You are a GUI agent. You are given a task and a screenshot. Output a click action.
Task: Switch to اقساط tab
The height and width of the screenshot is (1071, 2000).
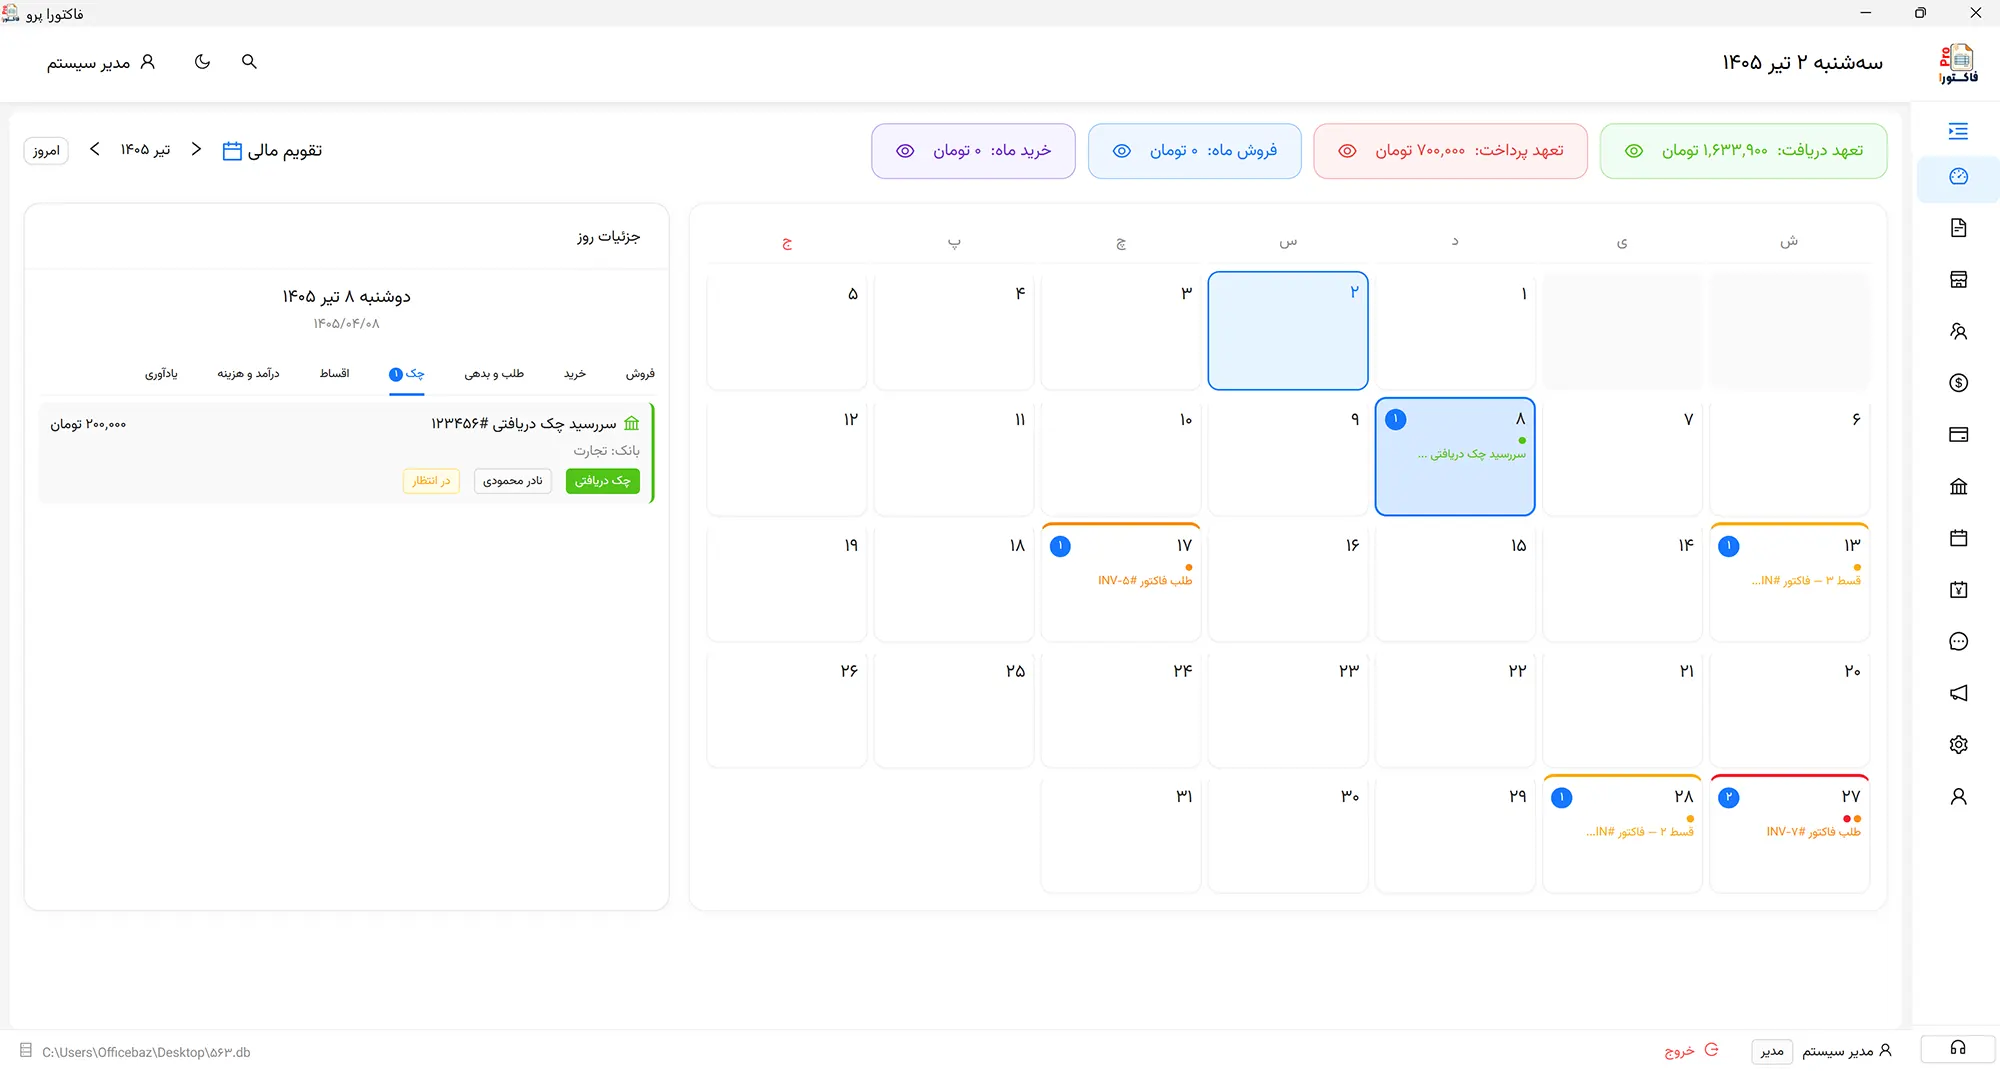tap(334, 373)
